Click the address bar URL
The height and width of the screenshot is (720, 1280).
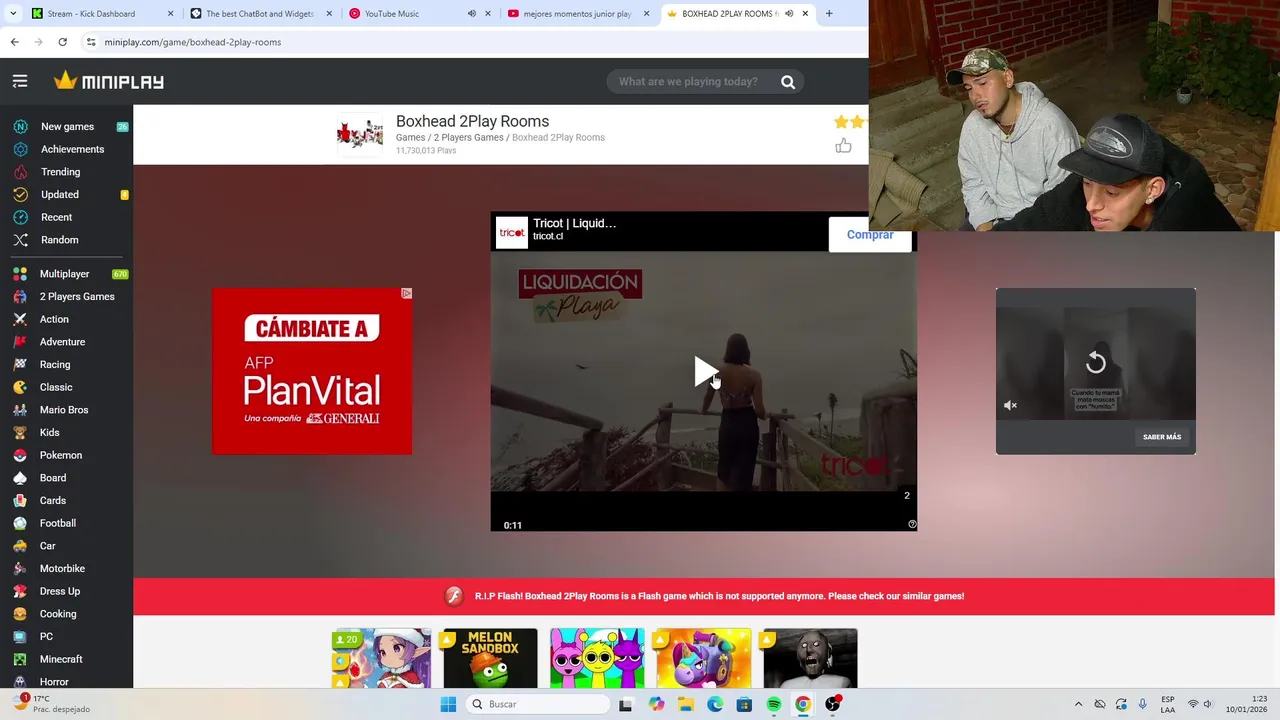pyautogui.click(x=193, y=42)
